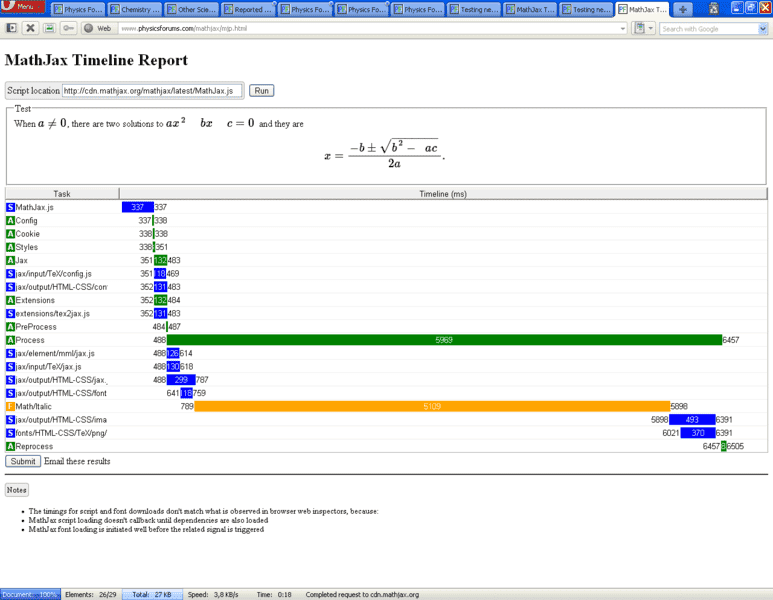Select the jax/output/HTML-CSS/ima task row label
Screen dimensions: 773x600
pos(61,420)
